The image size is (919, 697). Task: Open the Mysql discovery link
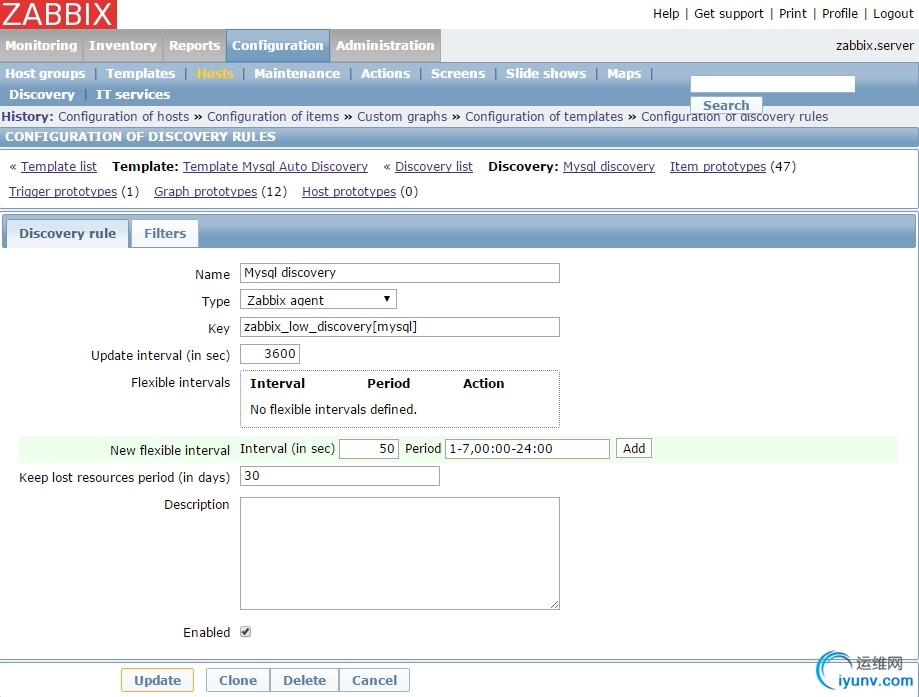(x=609, y=166)
